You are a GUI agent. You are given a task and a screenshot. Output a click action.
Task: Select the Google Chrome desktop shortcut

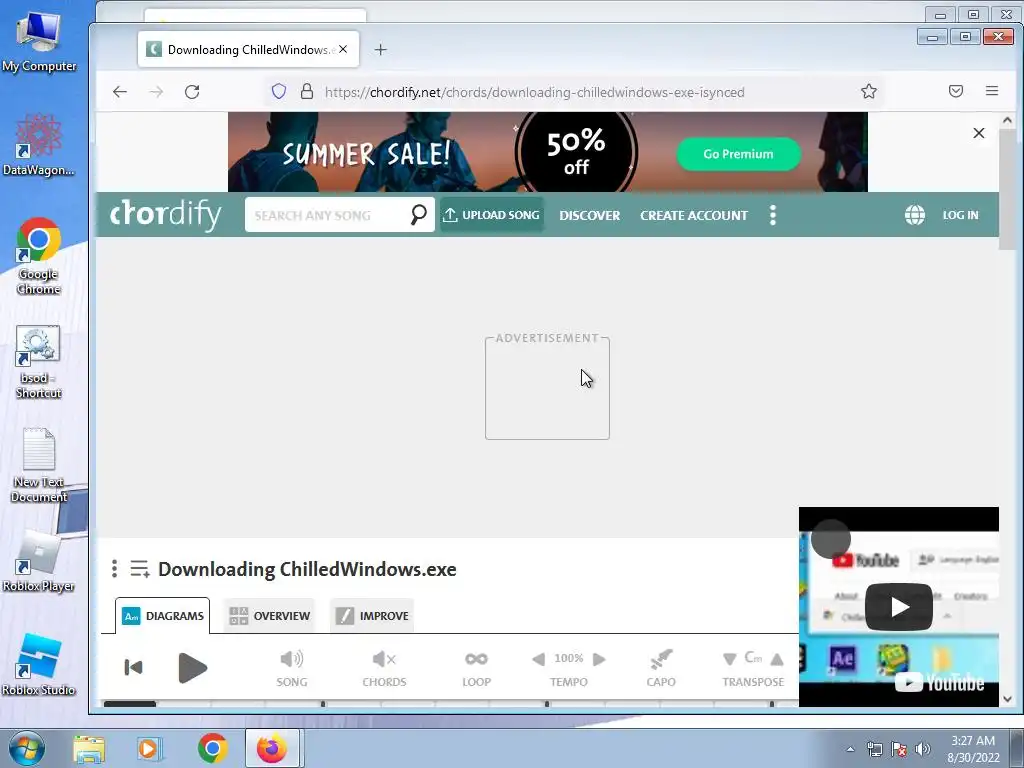[x=39, y=256]
